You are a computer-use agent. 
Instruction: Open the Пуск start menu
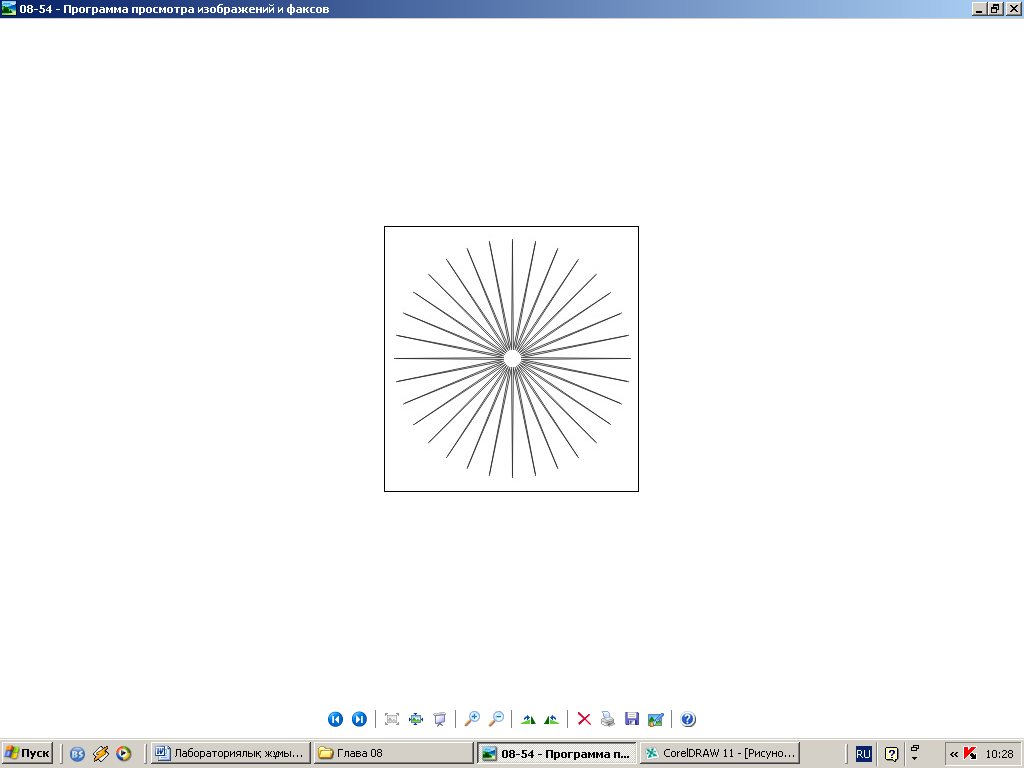[27, 753]
